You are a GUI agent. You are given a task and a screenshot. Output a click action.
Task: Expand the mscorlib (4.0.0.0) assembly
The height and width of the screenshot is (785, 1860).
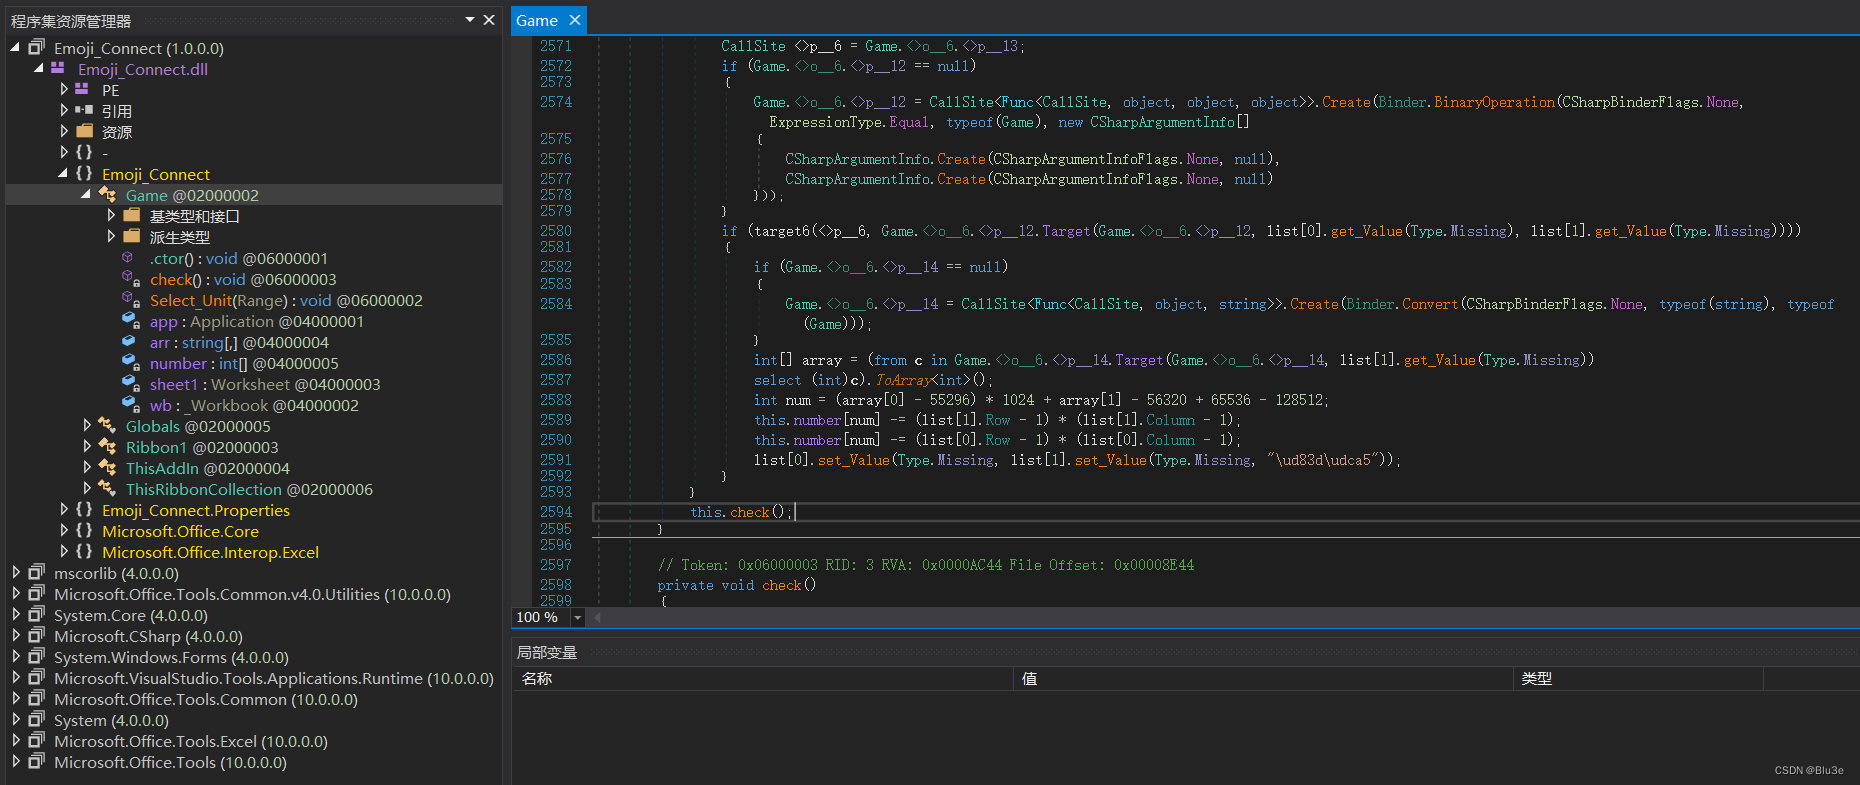click(15, 572)
